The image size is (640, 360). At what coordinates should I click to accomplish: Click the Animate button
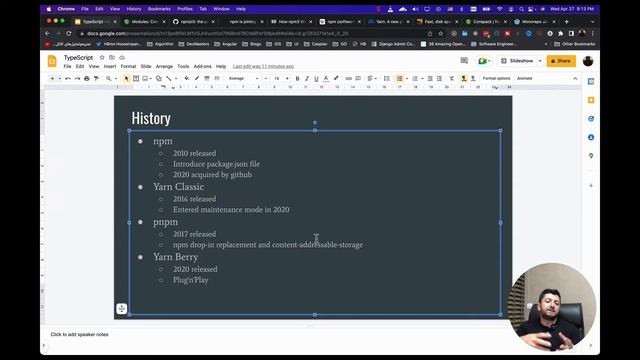click(524, 78)
